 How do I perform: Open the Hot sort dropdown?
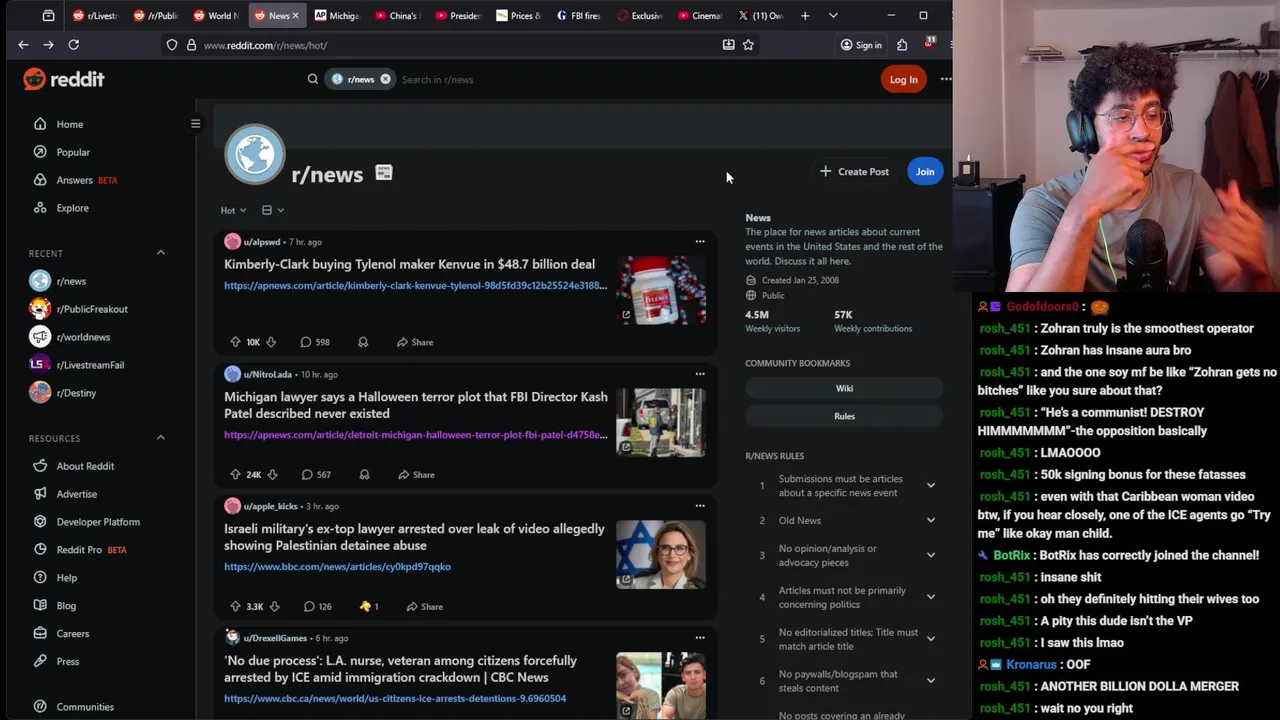(233, 210)
